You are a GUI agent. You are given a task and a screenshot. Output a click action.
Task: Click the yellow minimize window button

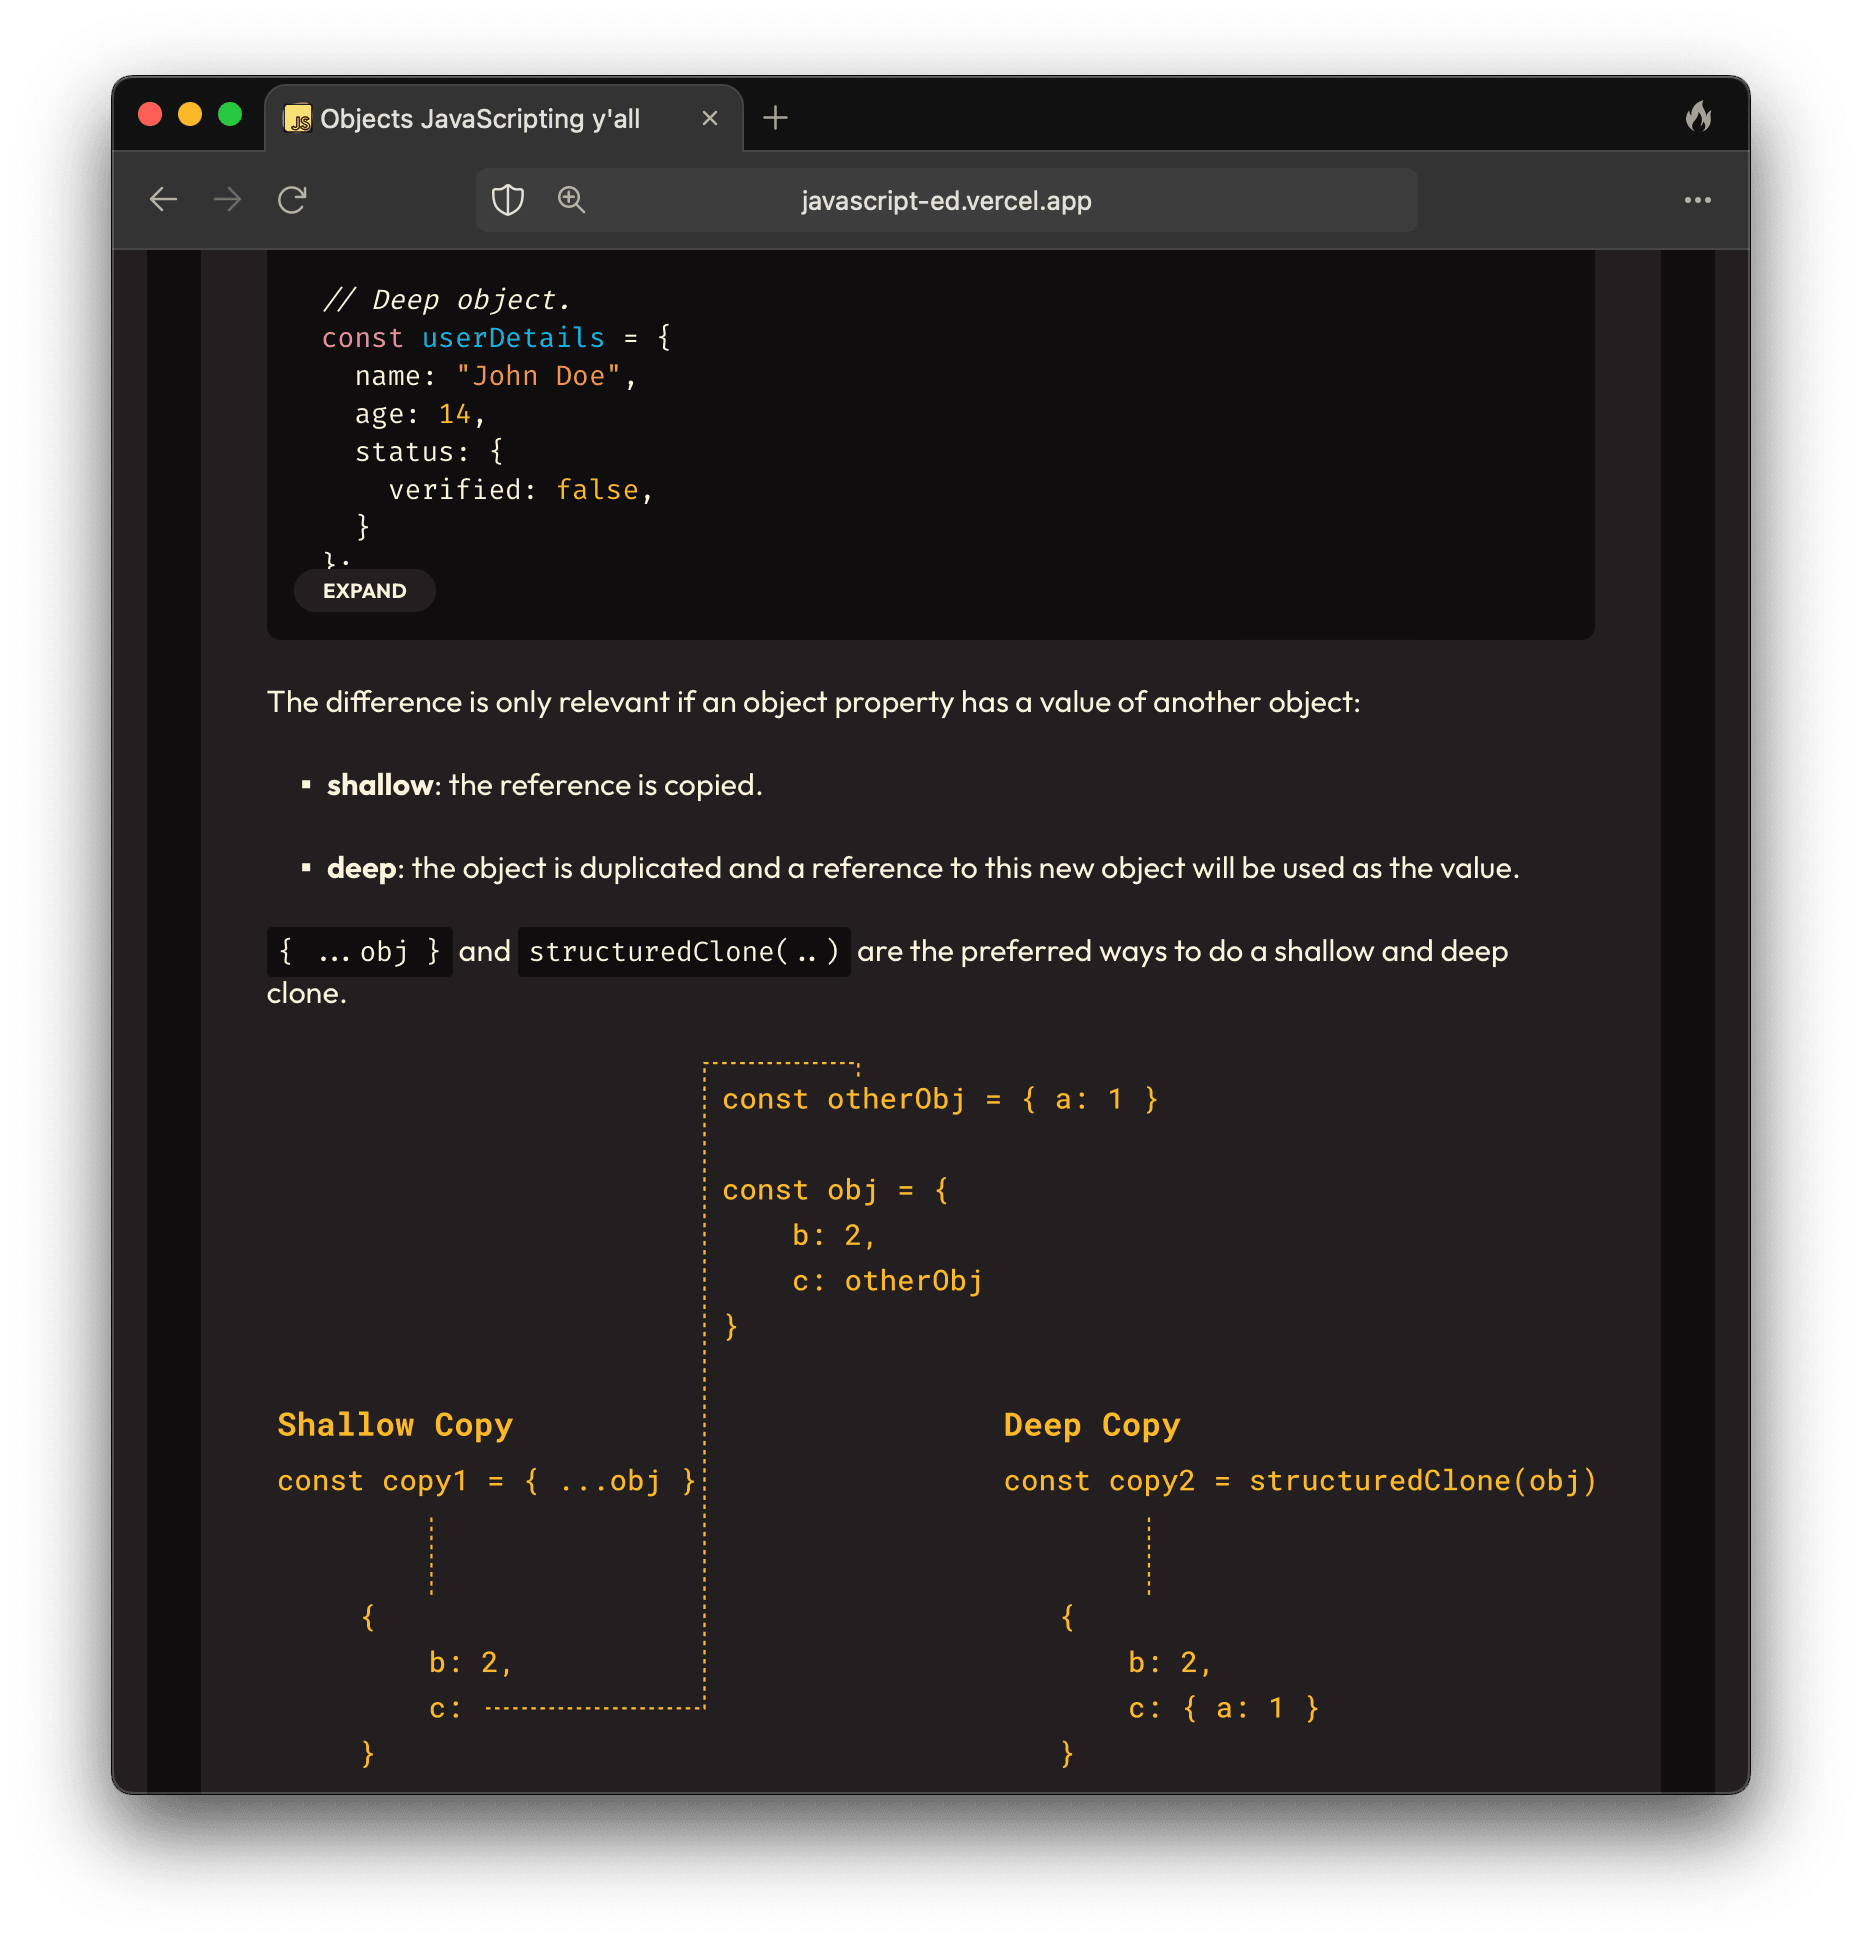point(190,115)
